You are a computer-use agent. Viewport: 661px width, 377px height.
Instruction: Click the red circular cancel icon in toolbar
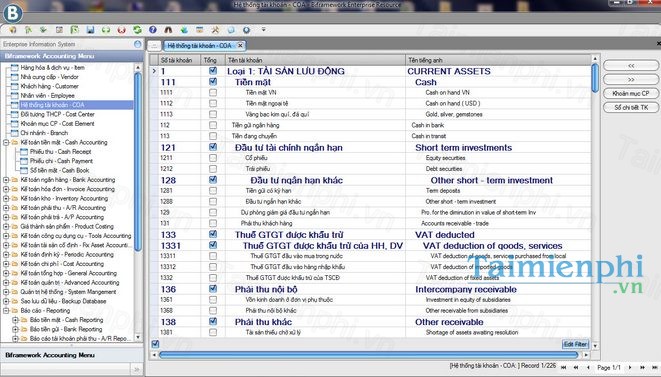121,30
